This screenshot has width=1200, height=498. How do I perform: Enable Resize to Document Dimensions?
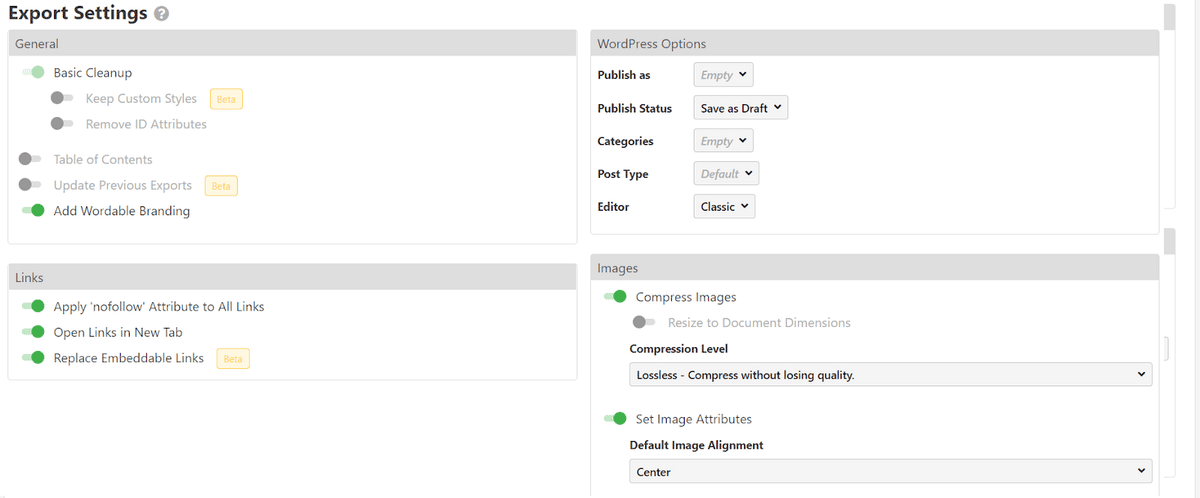645,323
